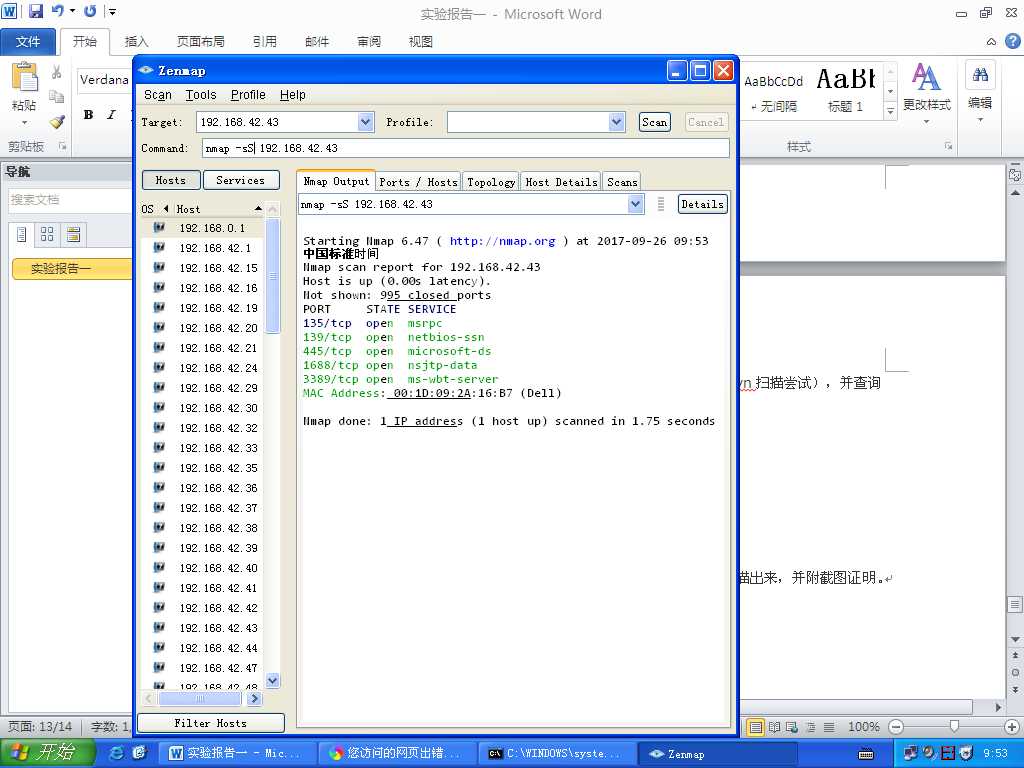Switch Word to Draft view
Image resolution: width=1024 pixels, height=768 pixels.
(x=829, y=726)
